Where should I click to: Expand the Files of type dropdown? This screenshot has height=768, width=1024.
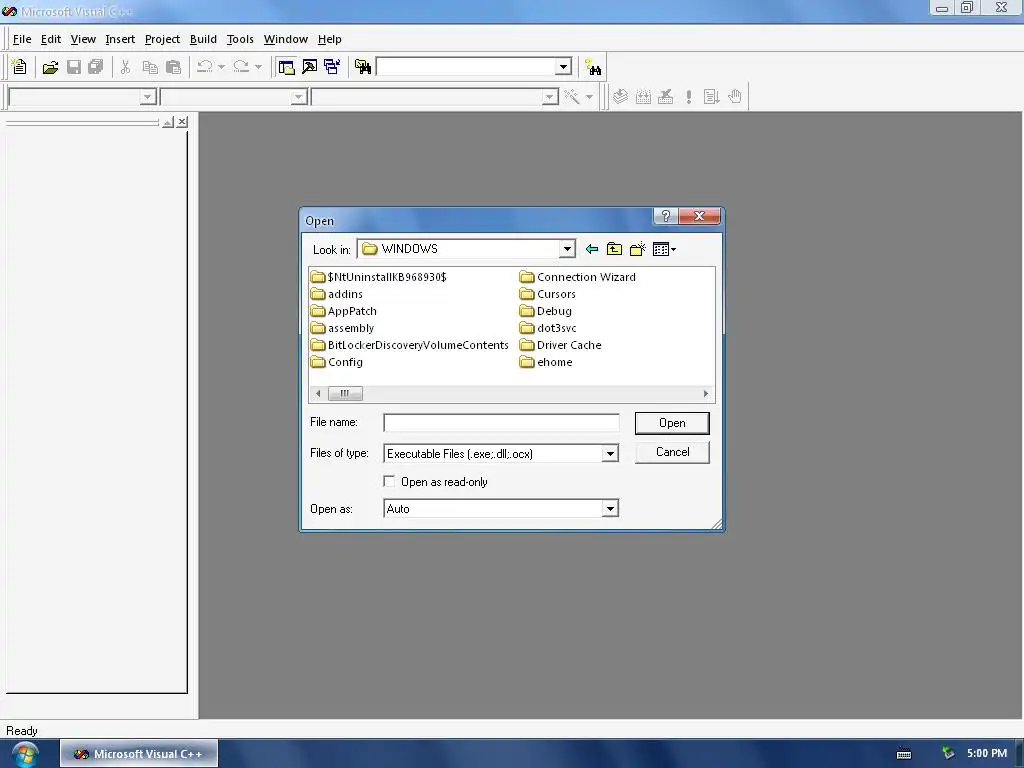coord(609,453)
